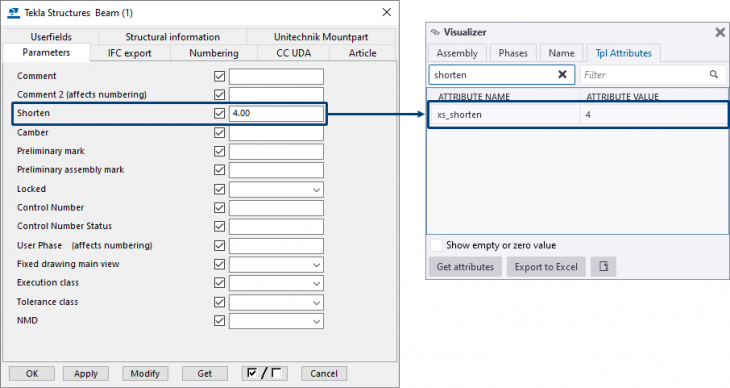Toggle the Comment checkbox

(x=219, y=76)
